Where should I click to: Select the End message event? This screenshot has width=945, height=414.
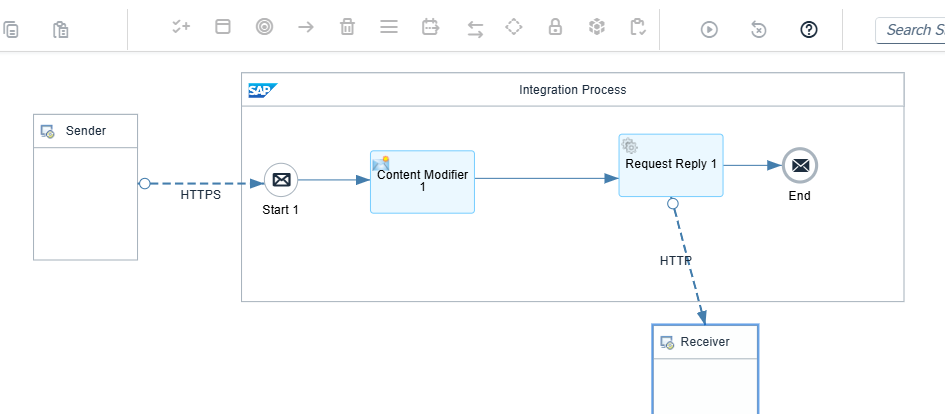pos(799,165)
